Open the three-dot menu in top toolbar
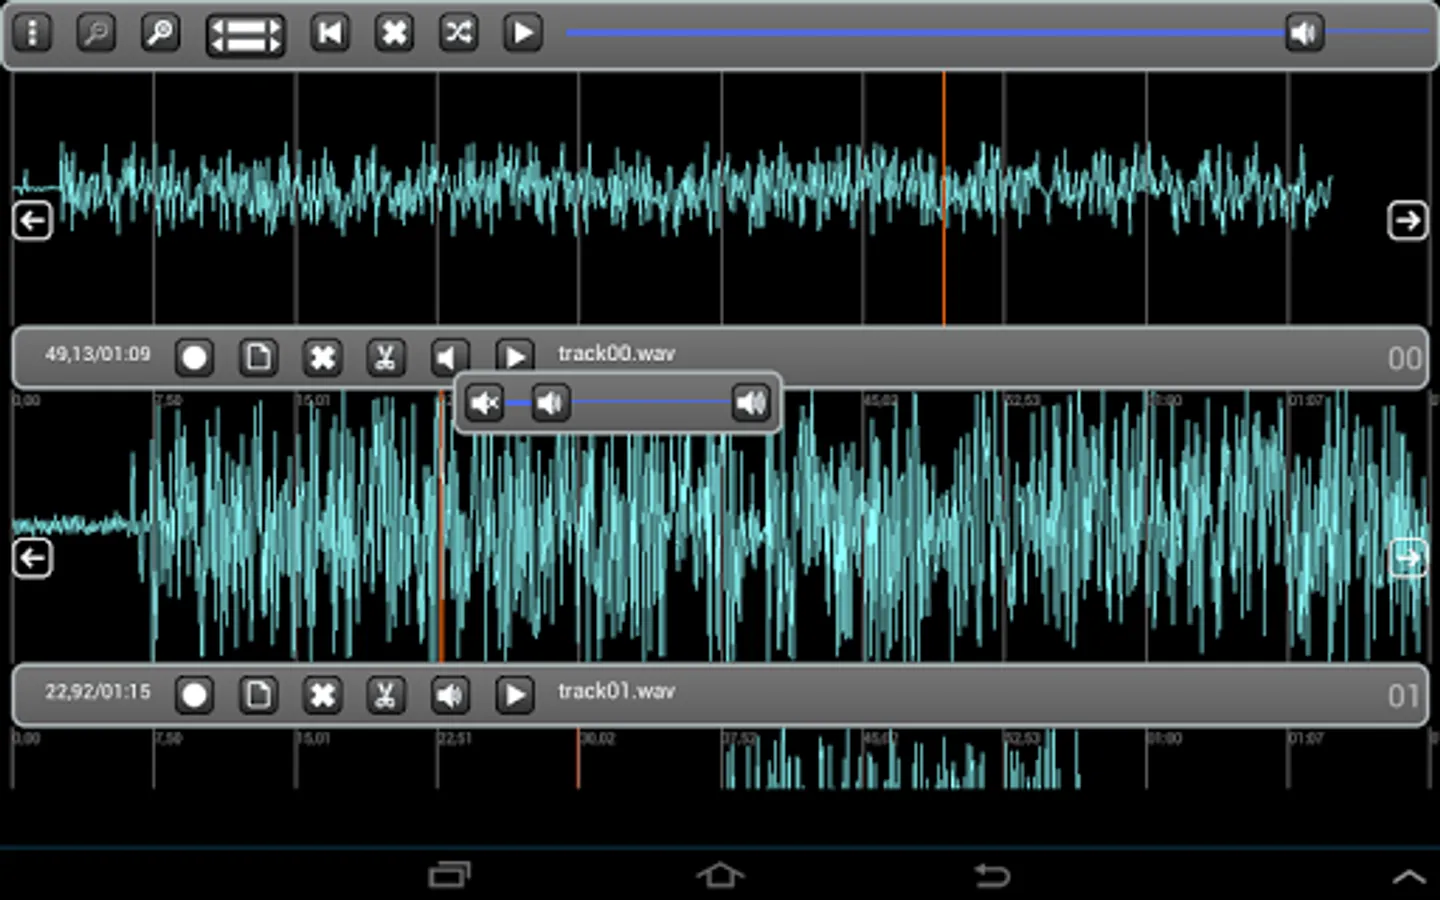1440x900 pixels. click(x=33, y=33)
